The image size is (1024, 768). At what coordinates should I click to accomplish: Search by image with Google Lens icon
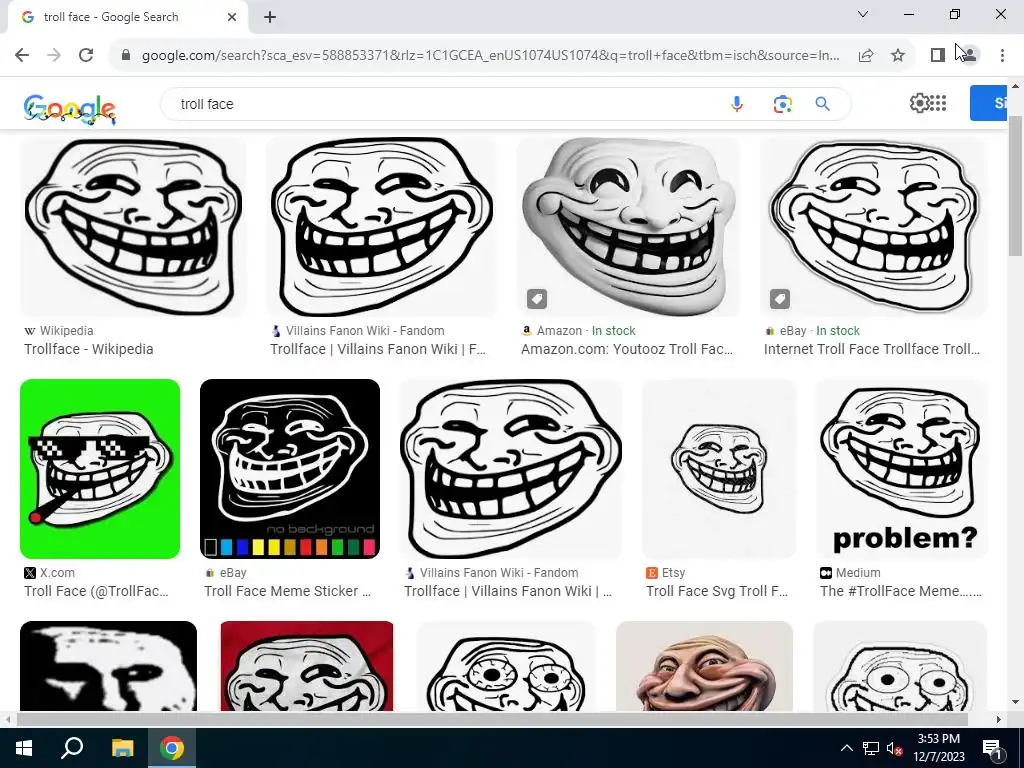click(782, 104)
